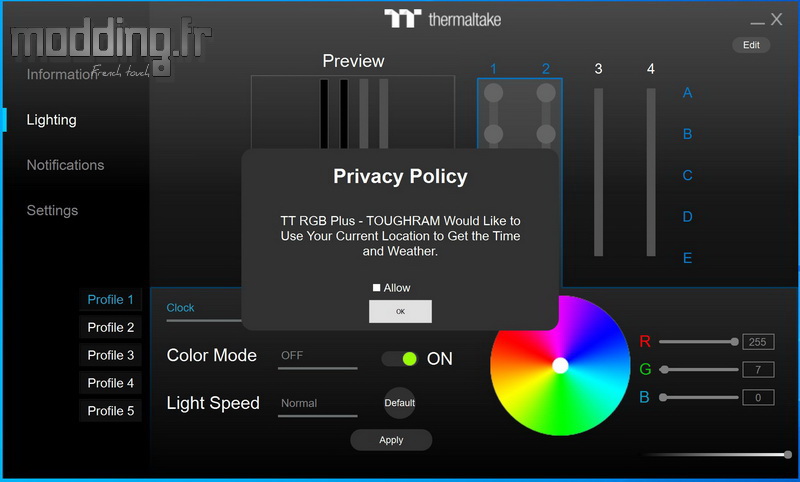Select RAM module 3 label
The image size is (800, 482).
coord(598,69)
